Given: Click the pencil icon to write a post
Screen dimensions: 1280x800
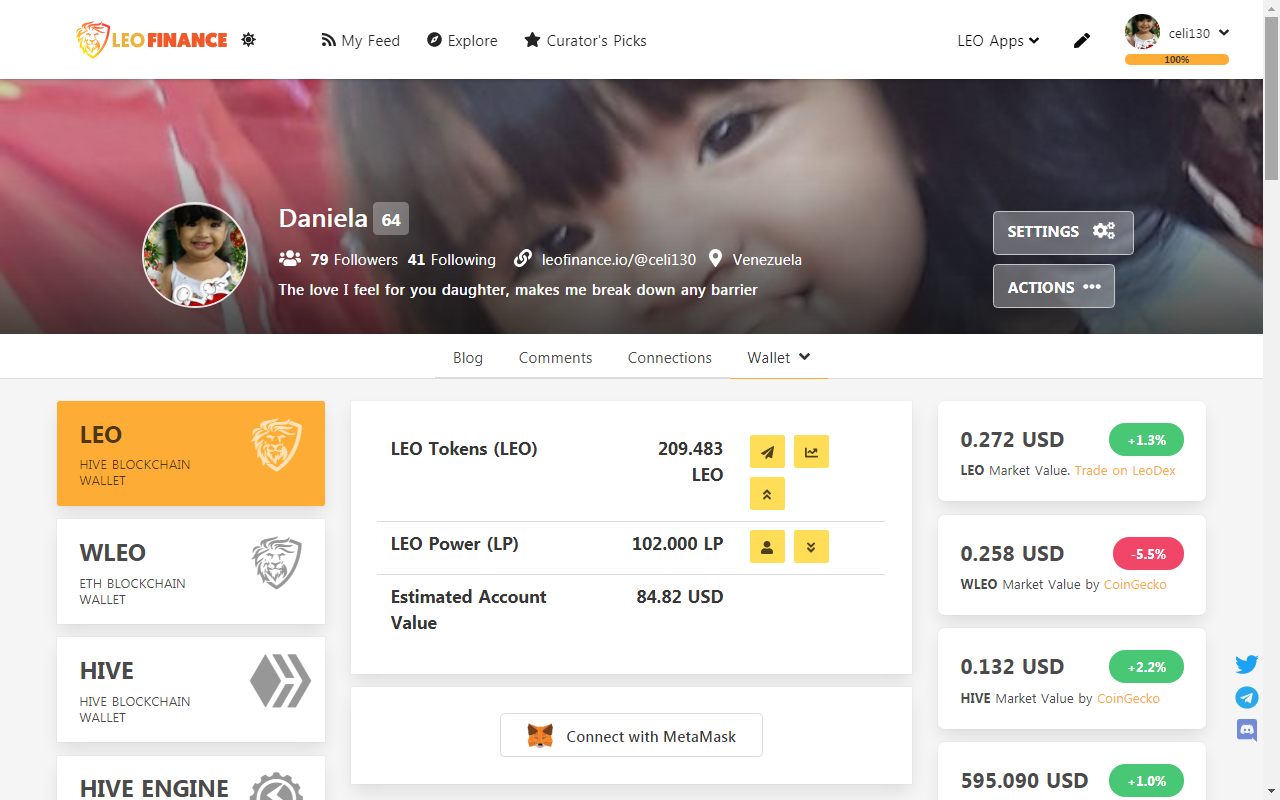Looking at the screenshot, I should coord(1082,40).
